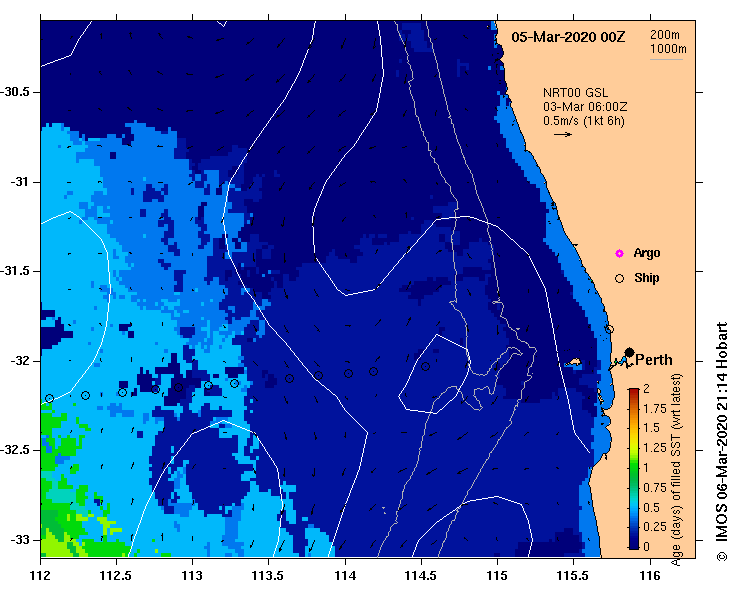Click Rottnest Island west of Perth
Viewport: 739px width, 592px height.
574,362
